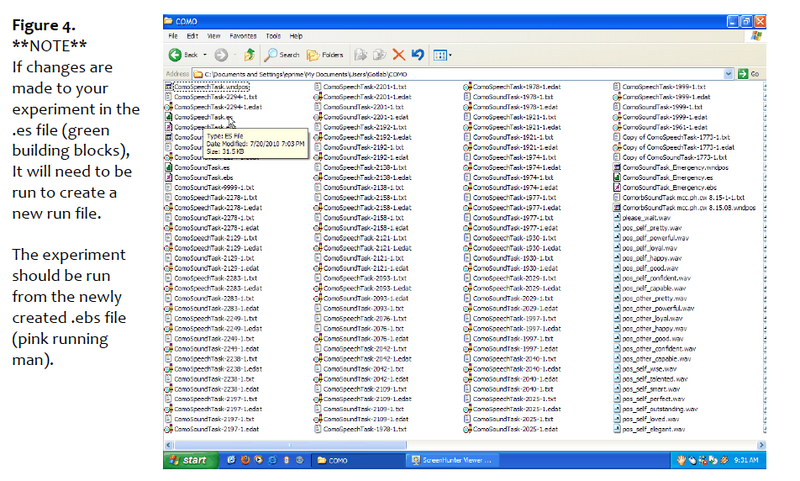Open the Windows Start button
Screen dimensions: 800x481
pos(190,460)
